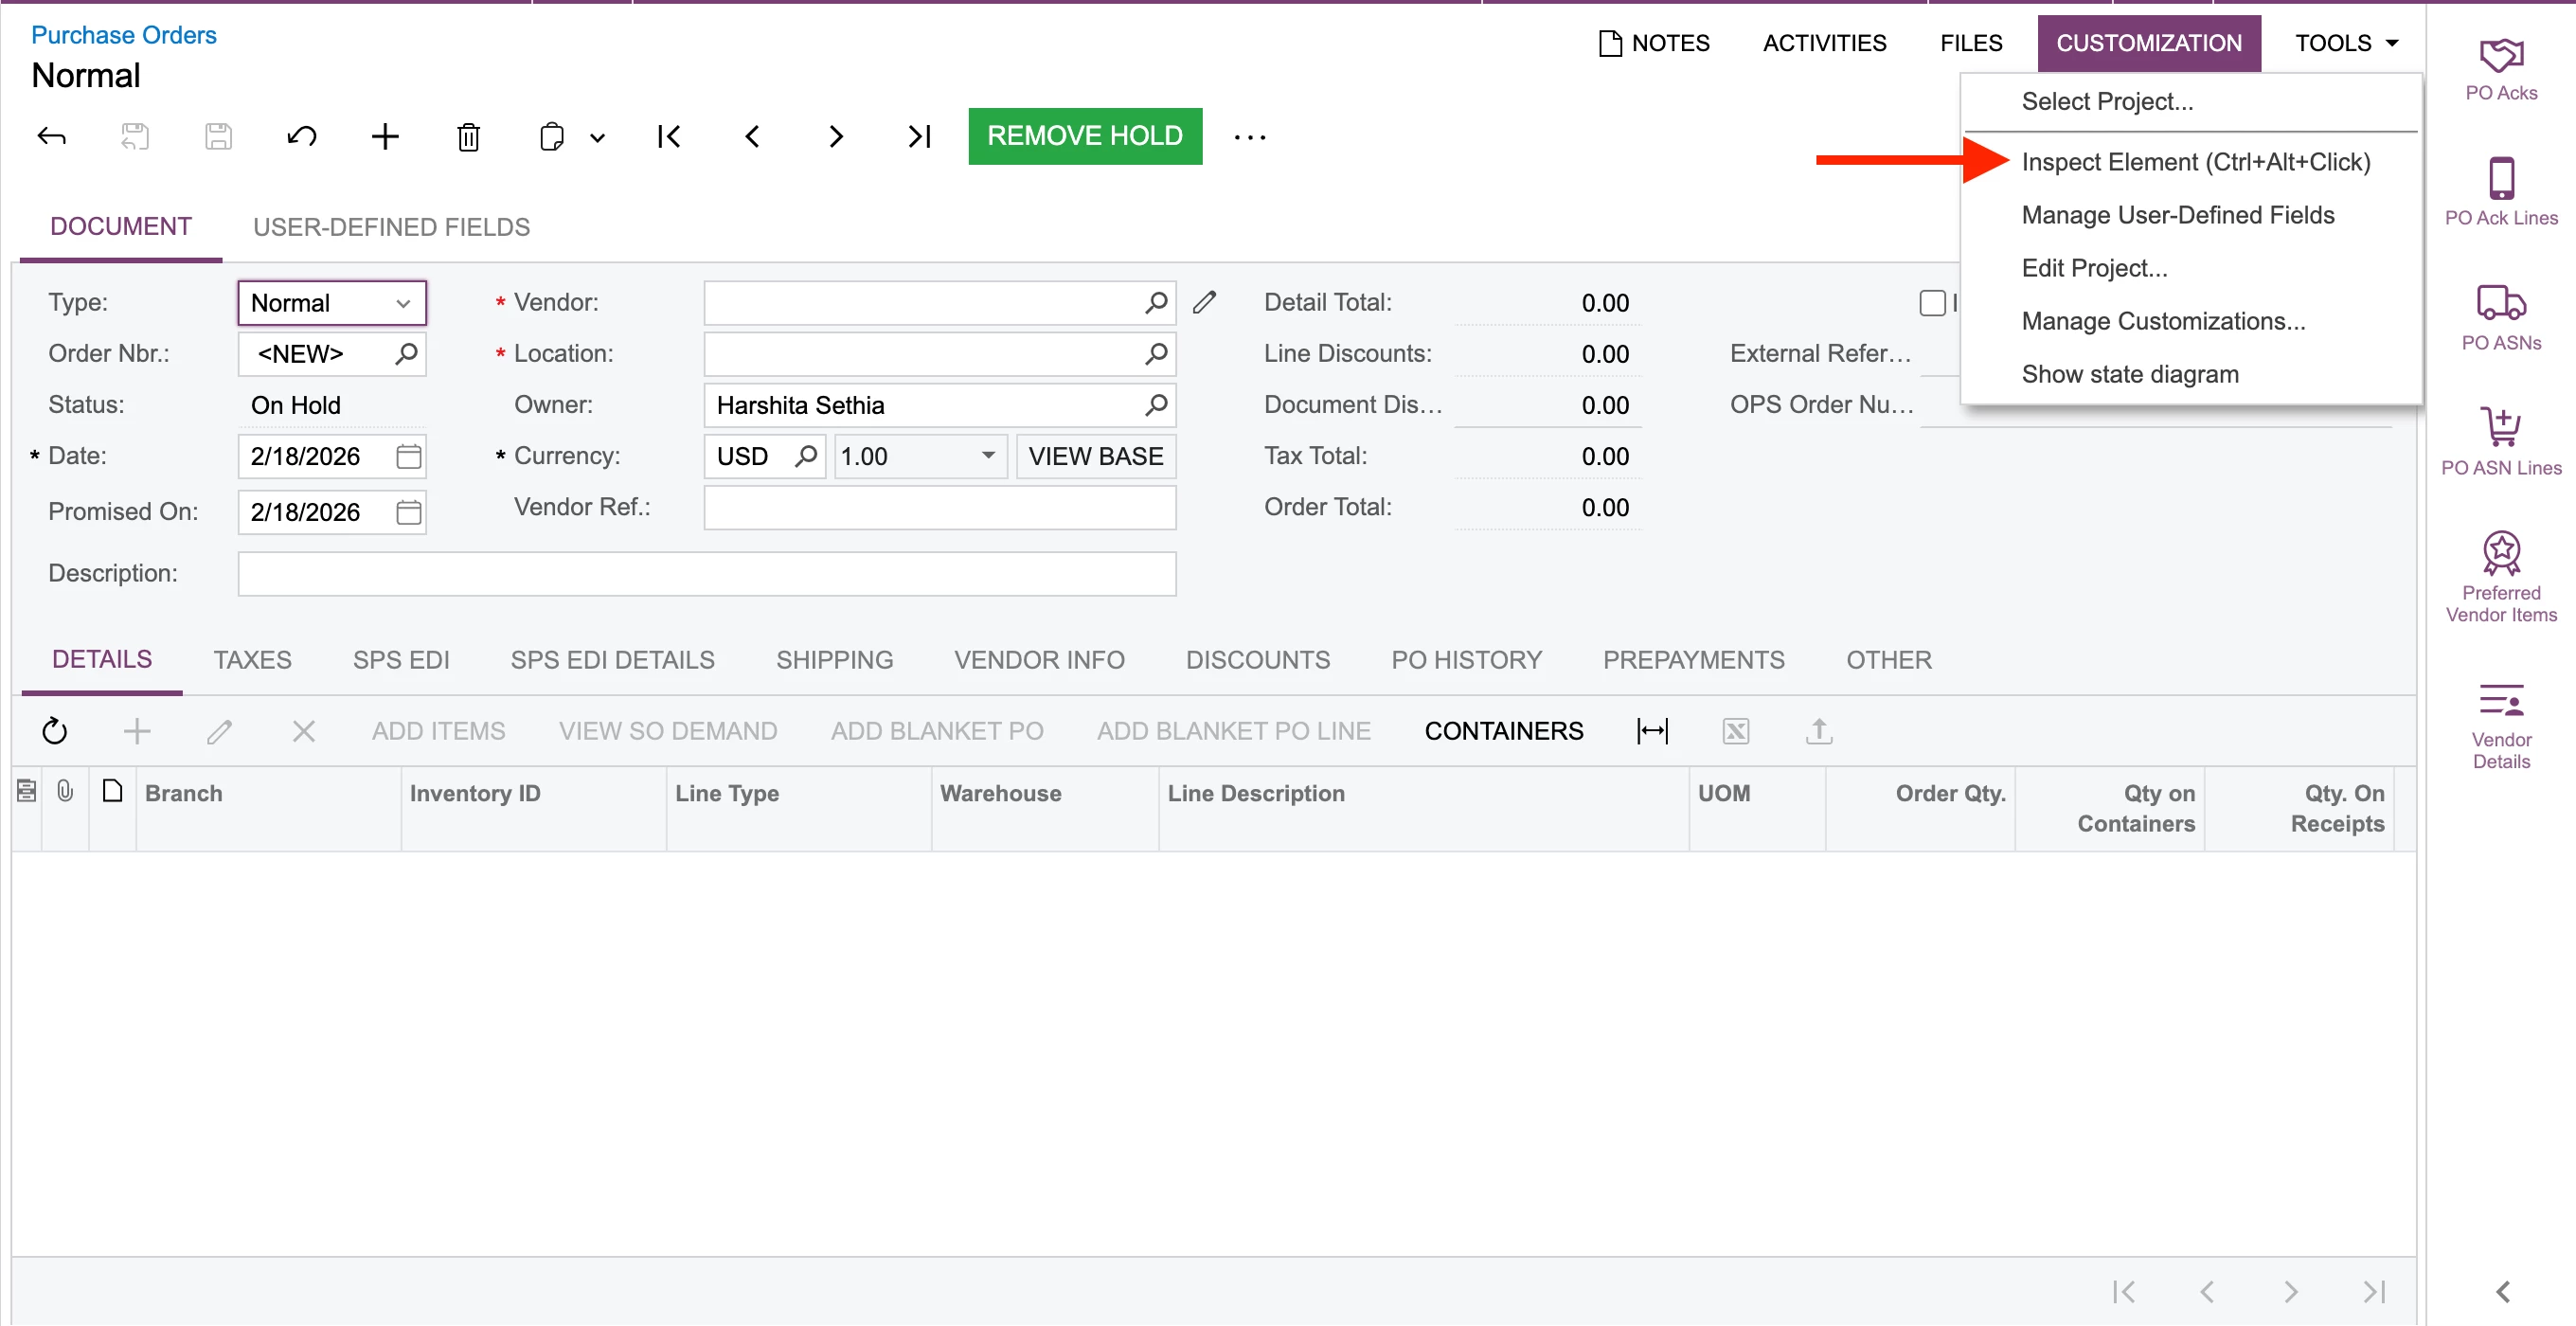
Task: Toggle checkbox next to Detail Total row
Action: pyautogui.click(x=1932, y=302)
